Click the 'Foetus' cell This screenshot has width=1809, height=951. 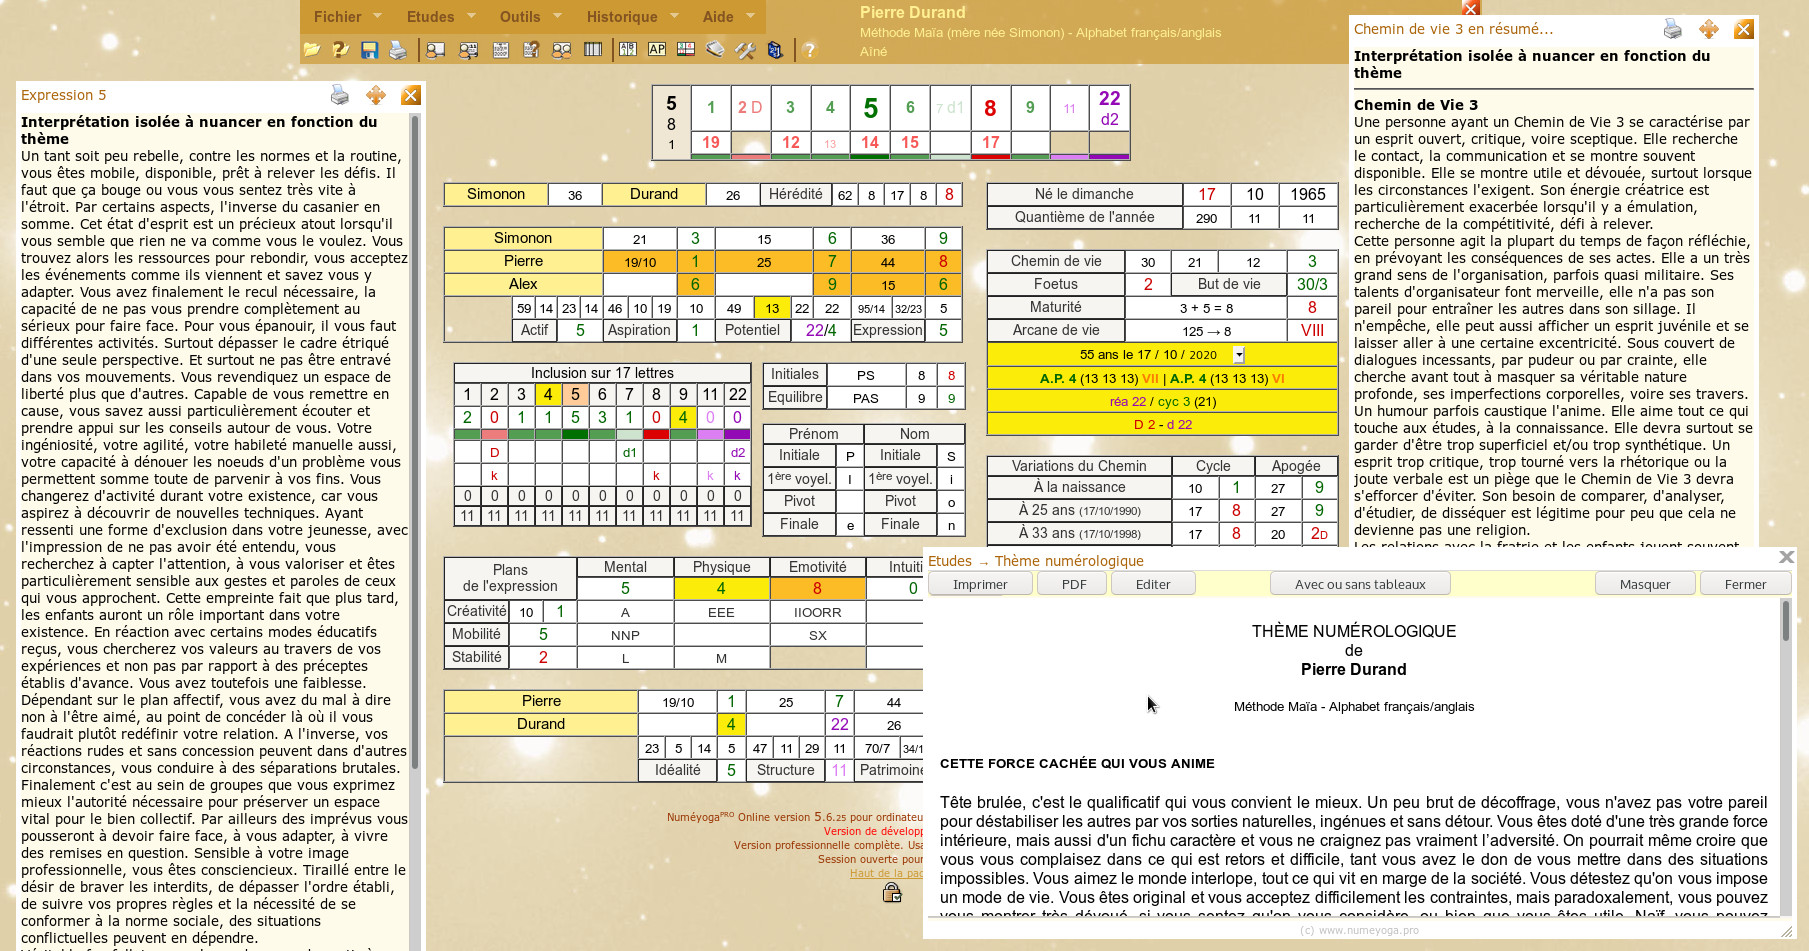pos(1056,284)
